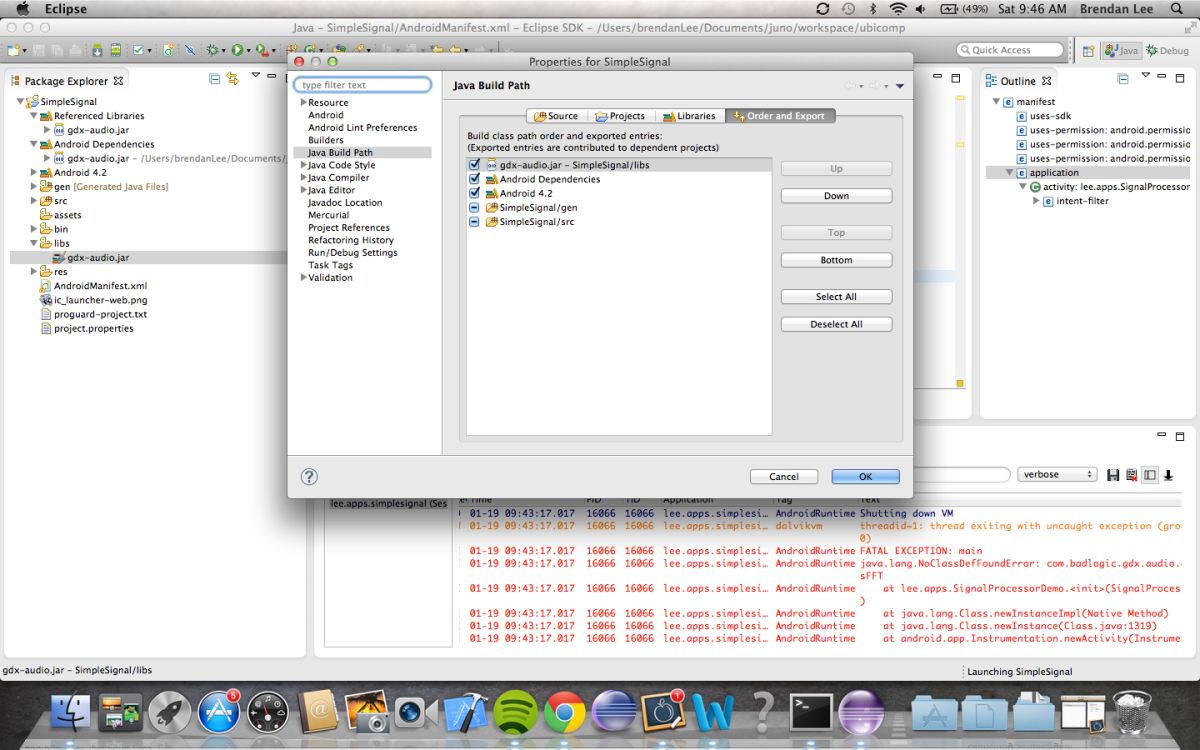Open the Eclipse menu in menu bar

pos(66,9)
